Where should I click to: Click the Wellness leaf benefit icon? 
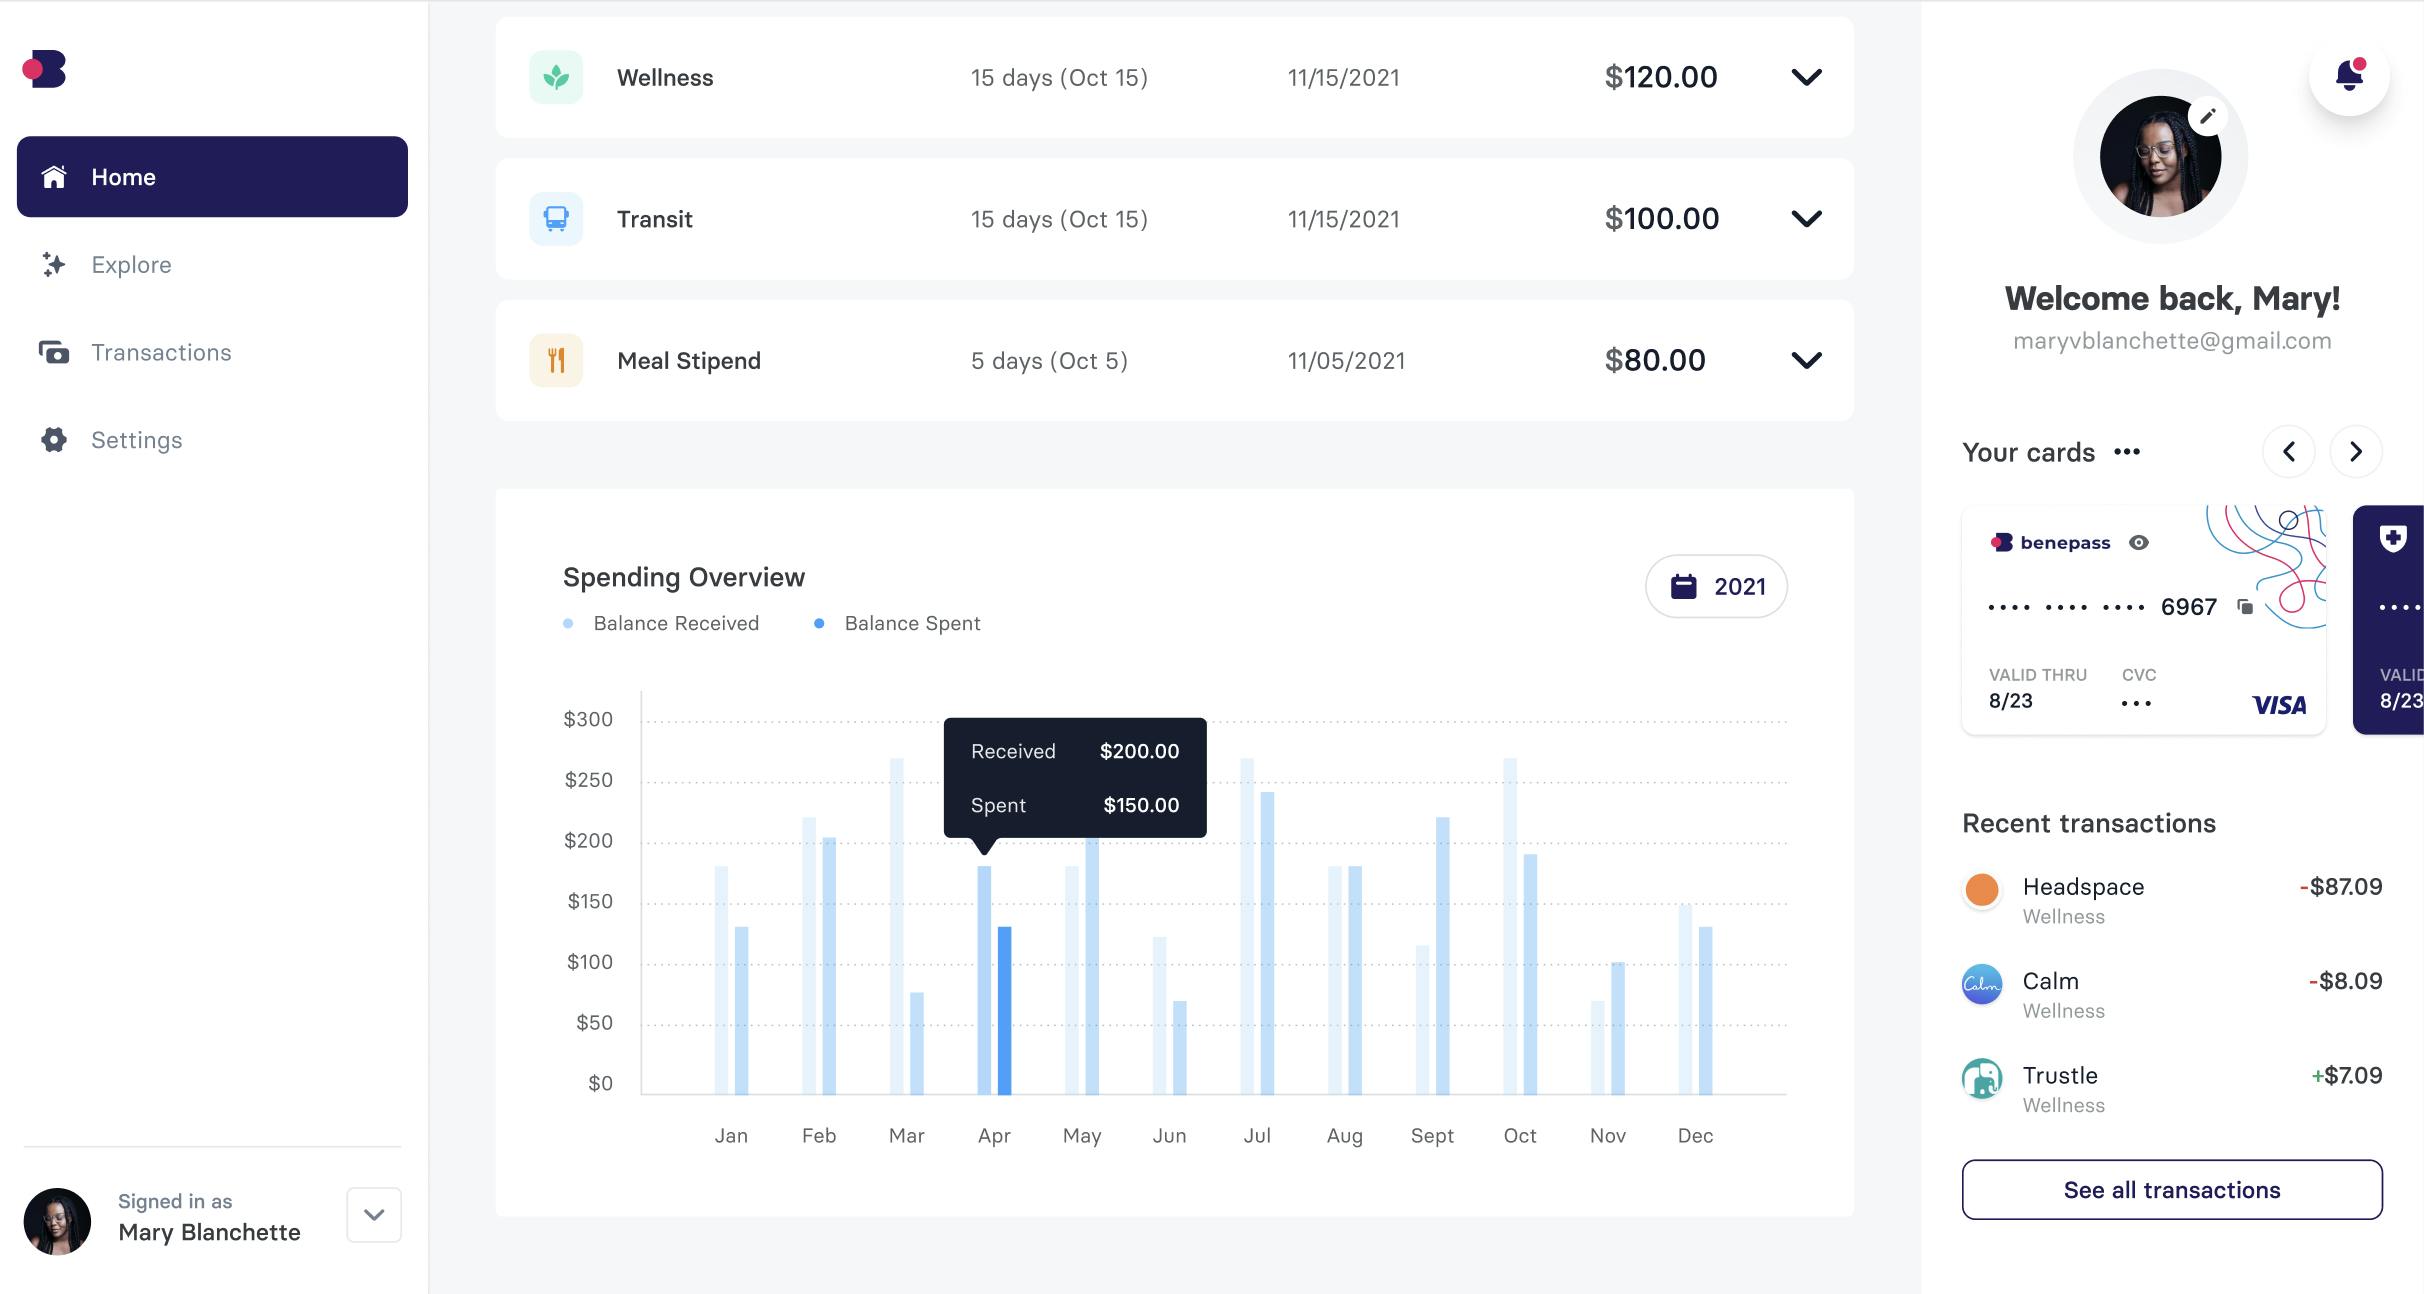[x=555, y=76]
